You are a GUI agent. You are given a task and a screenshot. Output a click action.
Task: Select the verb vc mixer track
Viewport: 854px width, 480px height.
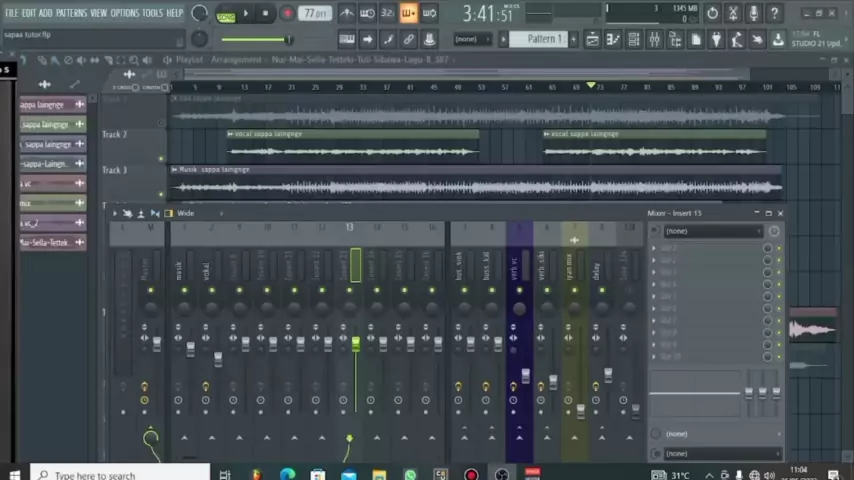(x=518, y=268)
